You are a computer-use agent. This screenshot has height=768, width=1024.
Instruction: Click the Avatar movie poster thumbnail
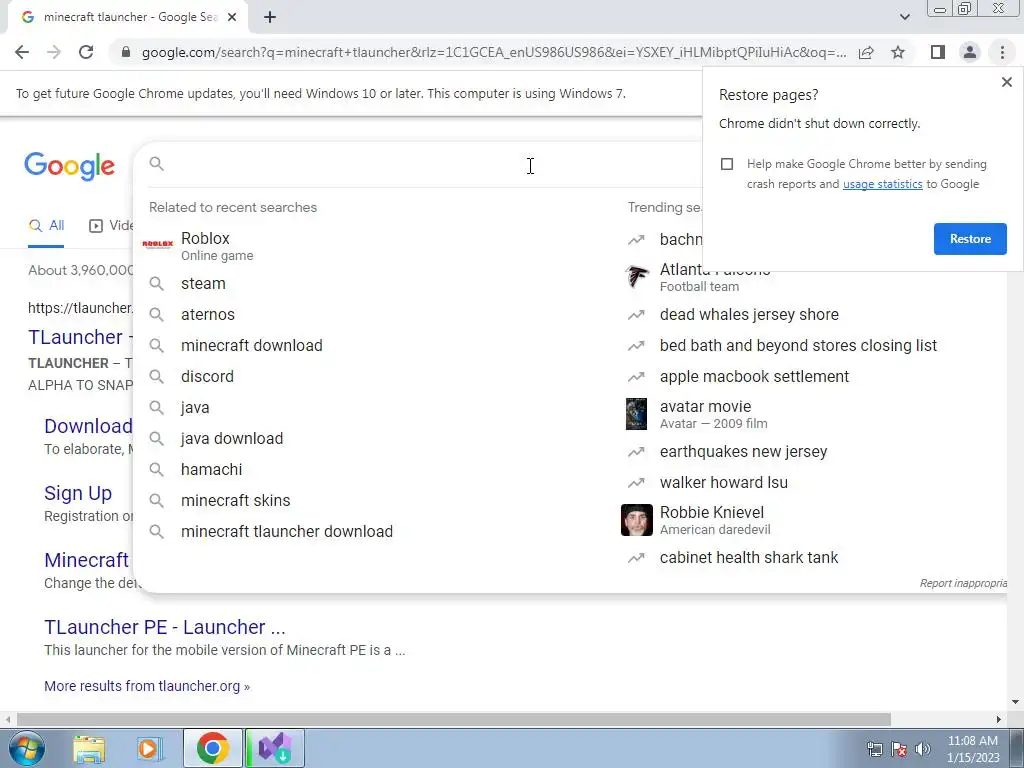click(636, 414)
